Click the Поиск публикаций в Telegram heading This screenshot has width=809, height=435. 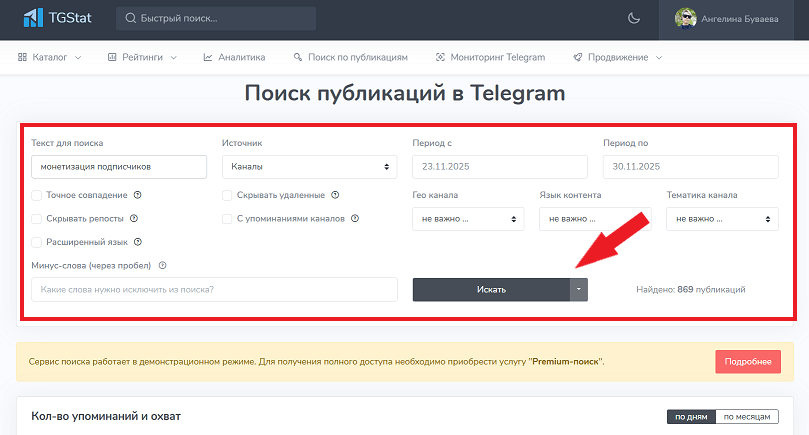[405, 93]
